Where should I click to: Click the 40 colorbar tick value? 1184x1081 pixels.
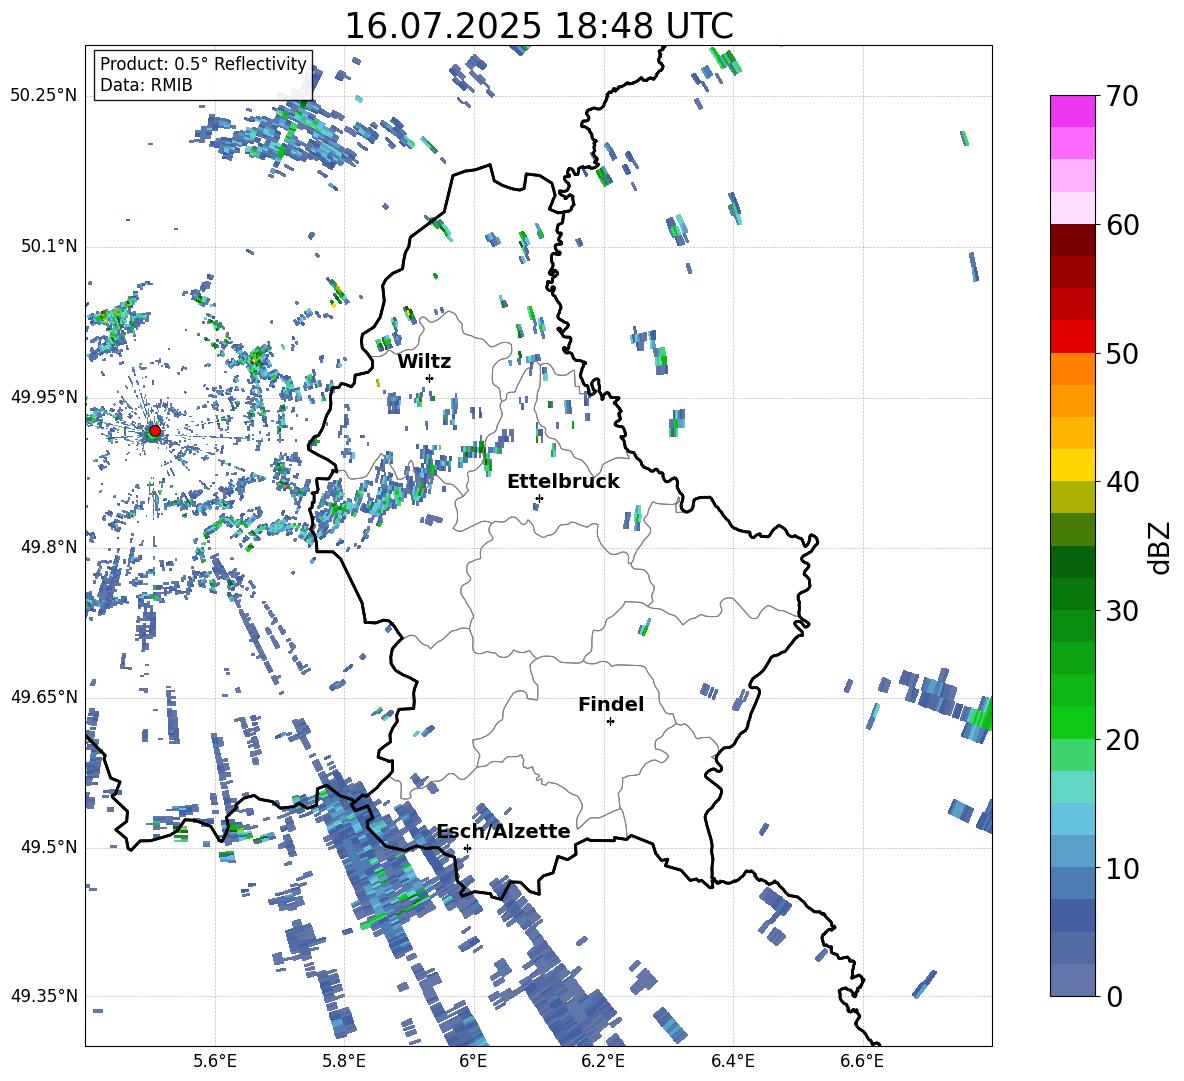click(x=1122, y=482)
